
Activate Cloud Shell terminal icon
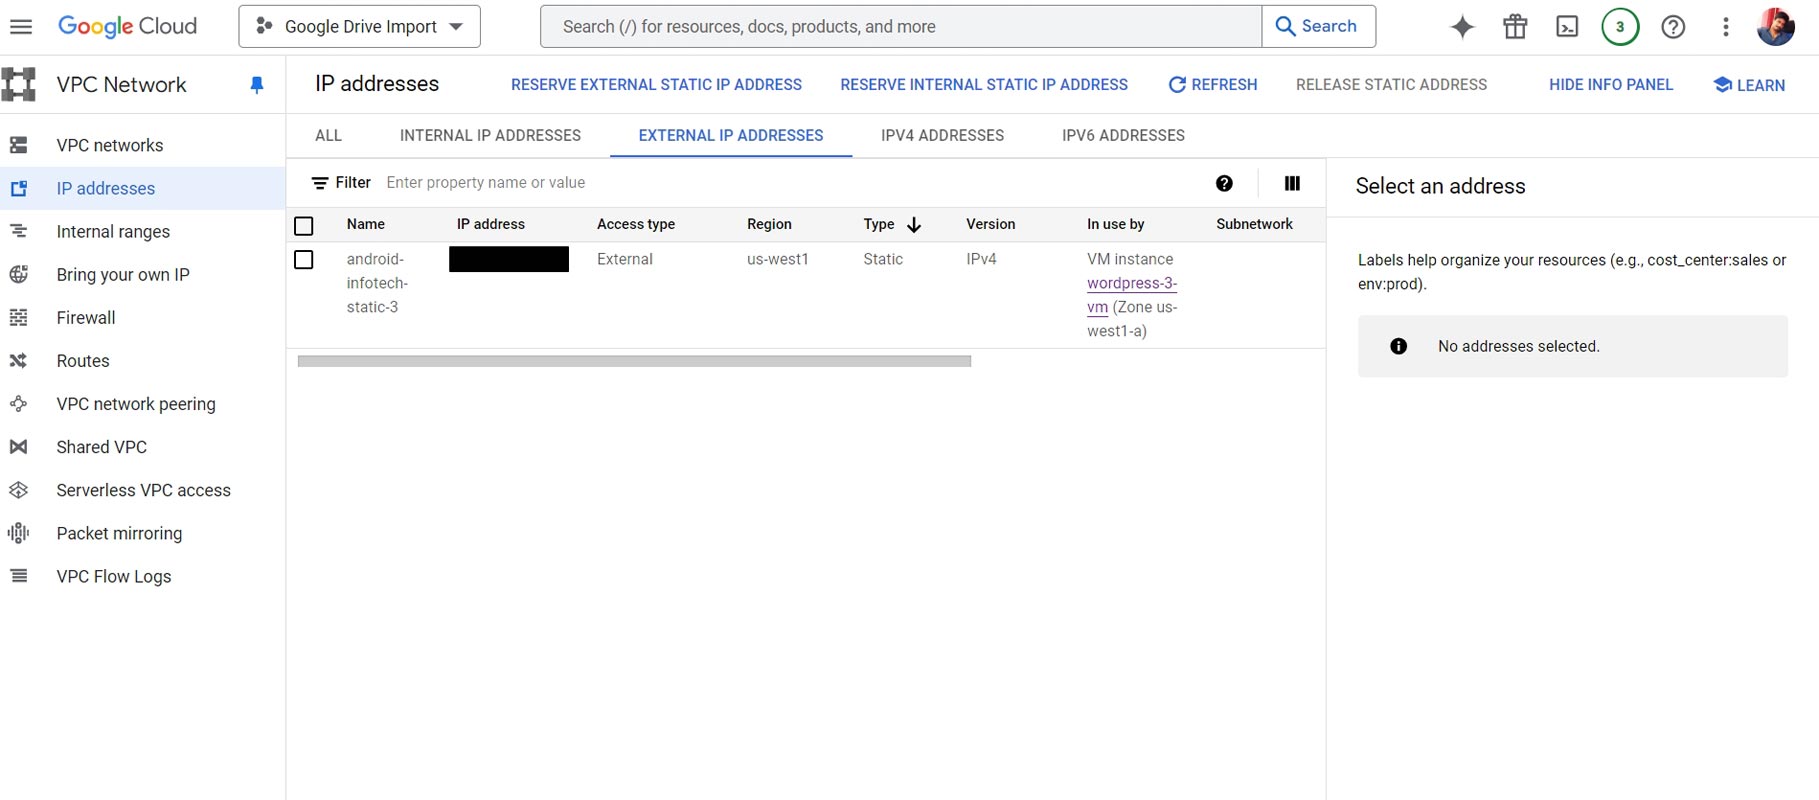coord(1567,27)
